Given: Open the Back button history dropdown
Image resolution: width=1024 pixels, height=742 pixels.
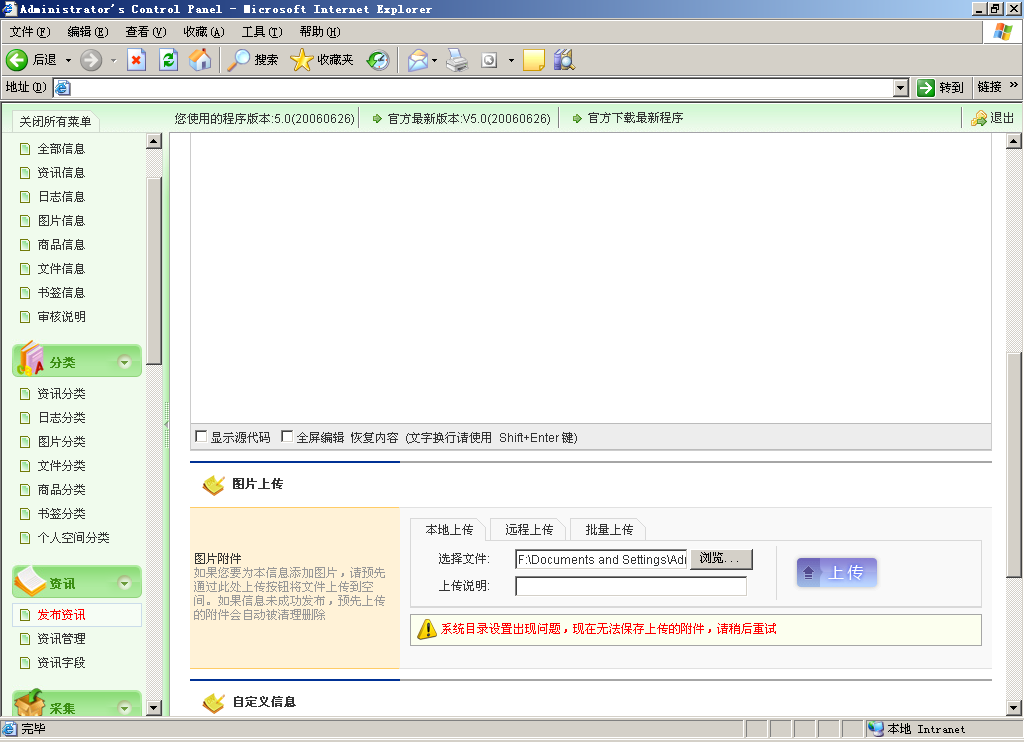Looking at the screenshot, I should (68, 61).
